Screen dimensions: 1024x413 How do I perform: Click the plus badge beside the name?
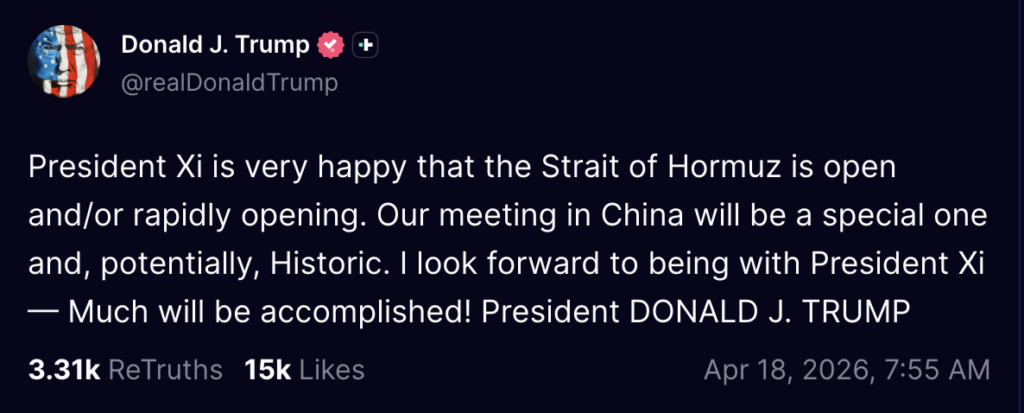click(366, 45)
